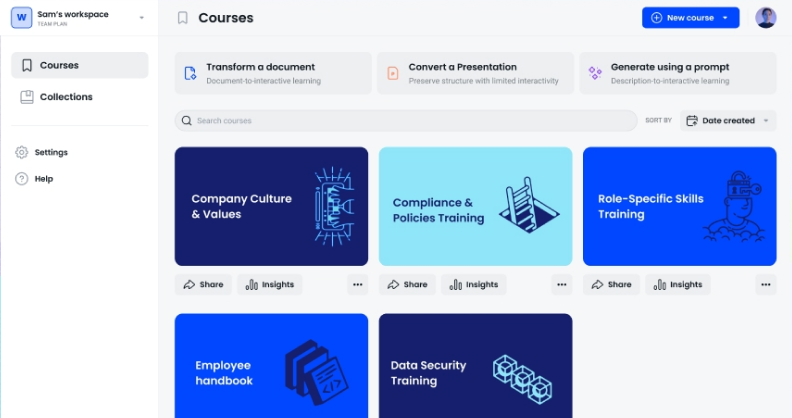Expand the New course dropdown arrow
The width and height of the screenshot is (792, 418).
(725, 18)
